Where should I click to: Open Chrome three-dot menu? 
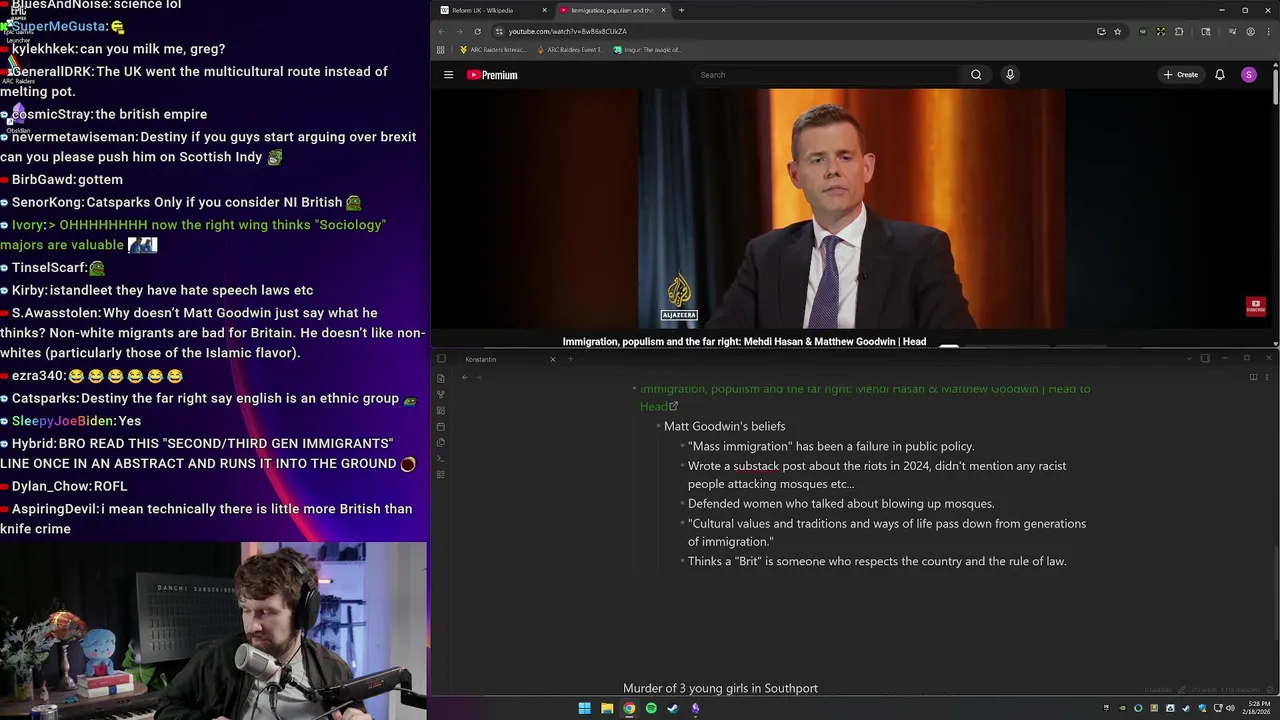pyautogui.click(x=1269, y=31)
